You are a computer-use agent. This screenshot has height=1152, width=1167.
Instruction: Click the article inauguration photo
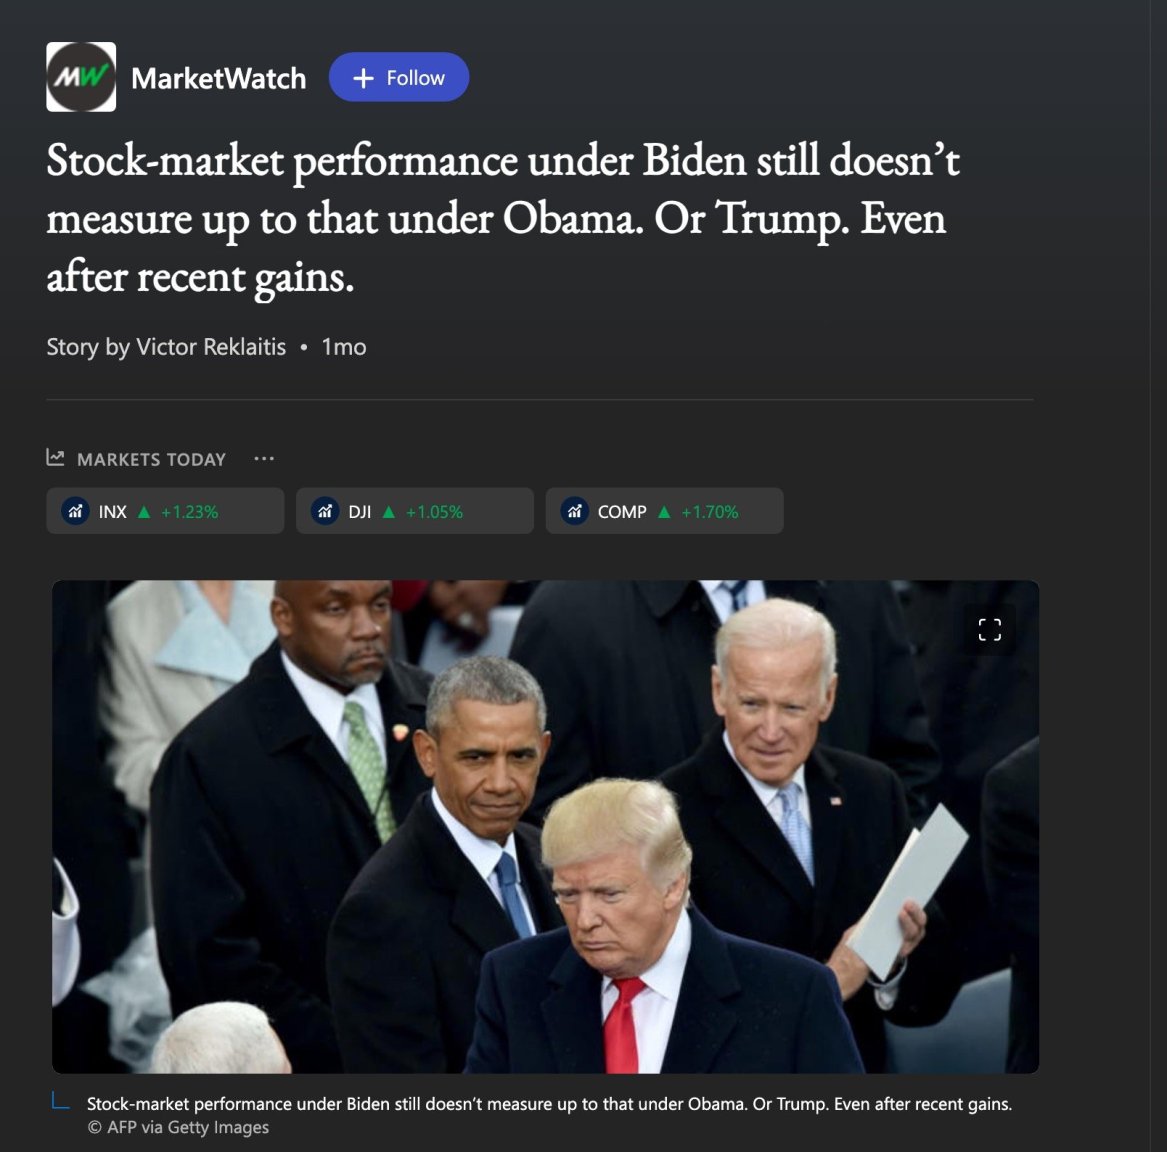[545, 827]
